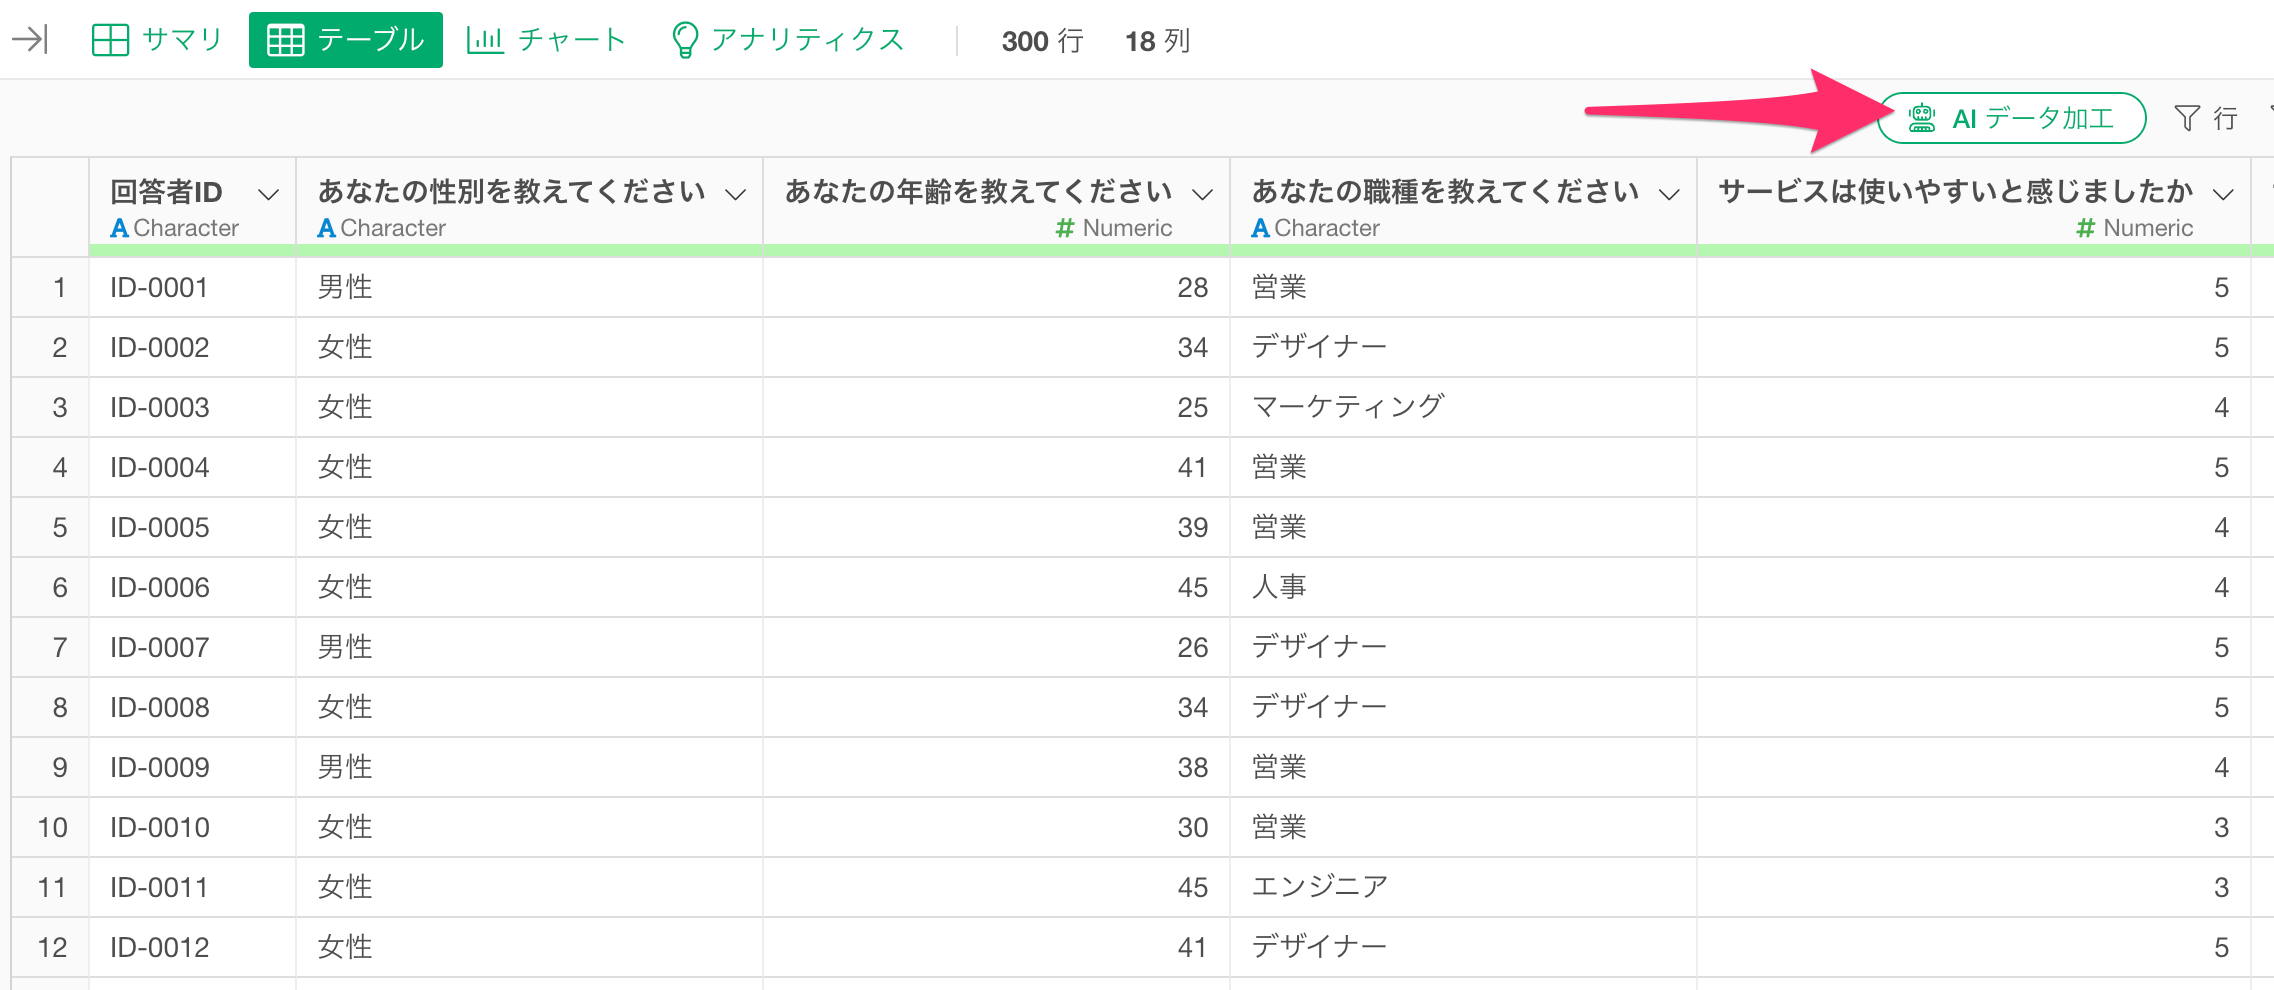The height and width of the screenshot is (990, 2274).
Task: Click the Numeric hash icon under age column
Action: click(x=1064, y=228)
